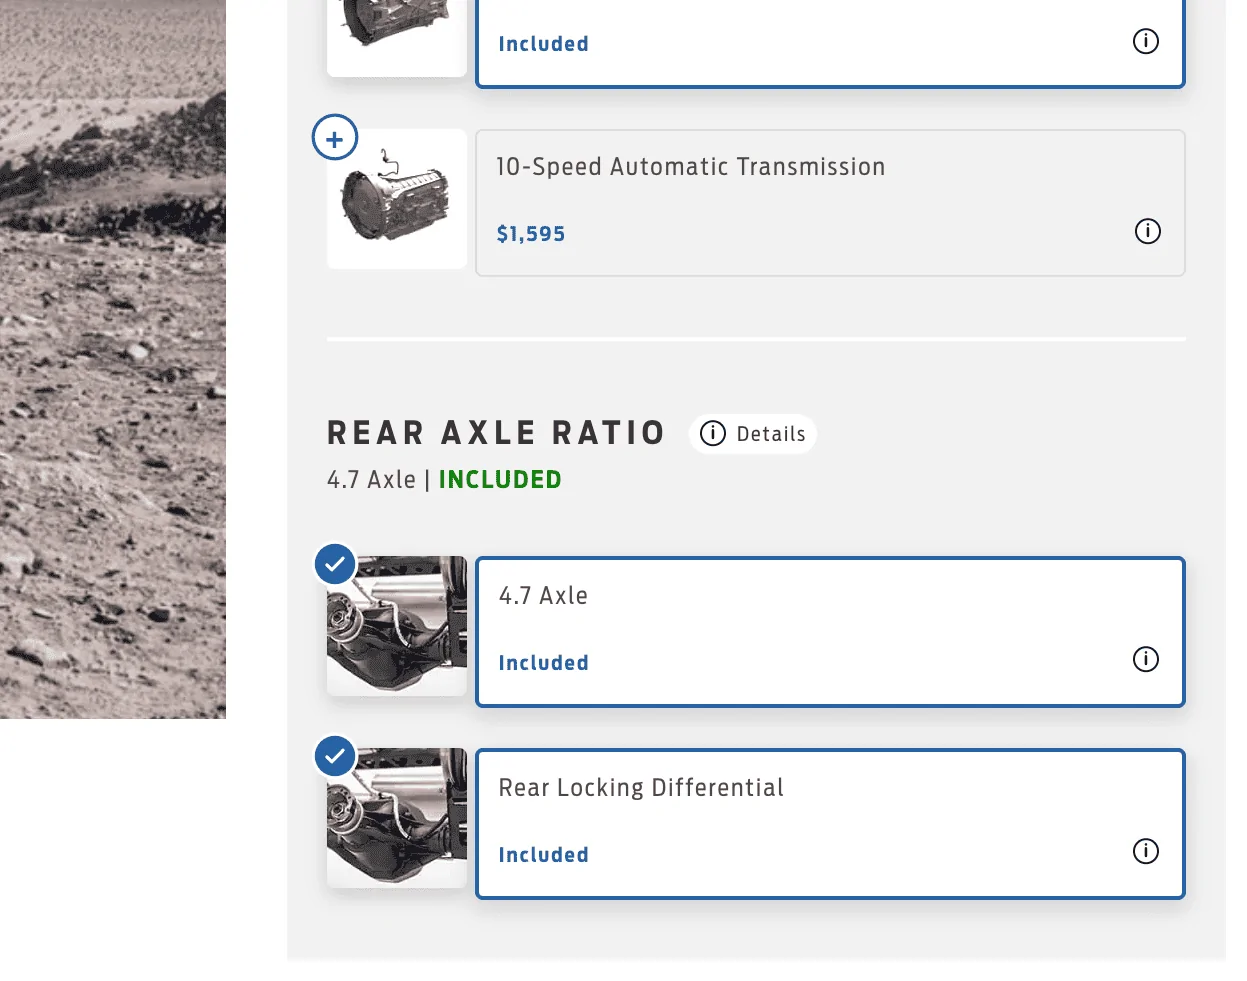Select the Rear Locking Differential card

pos(830,824)
